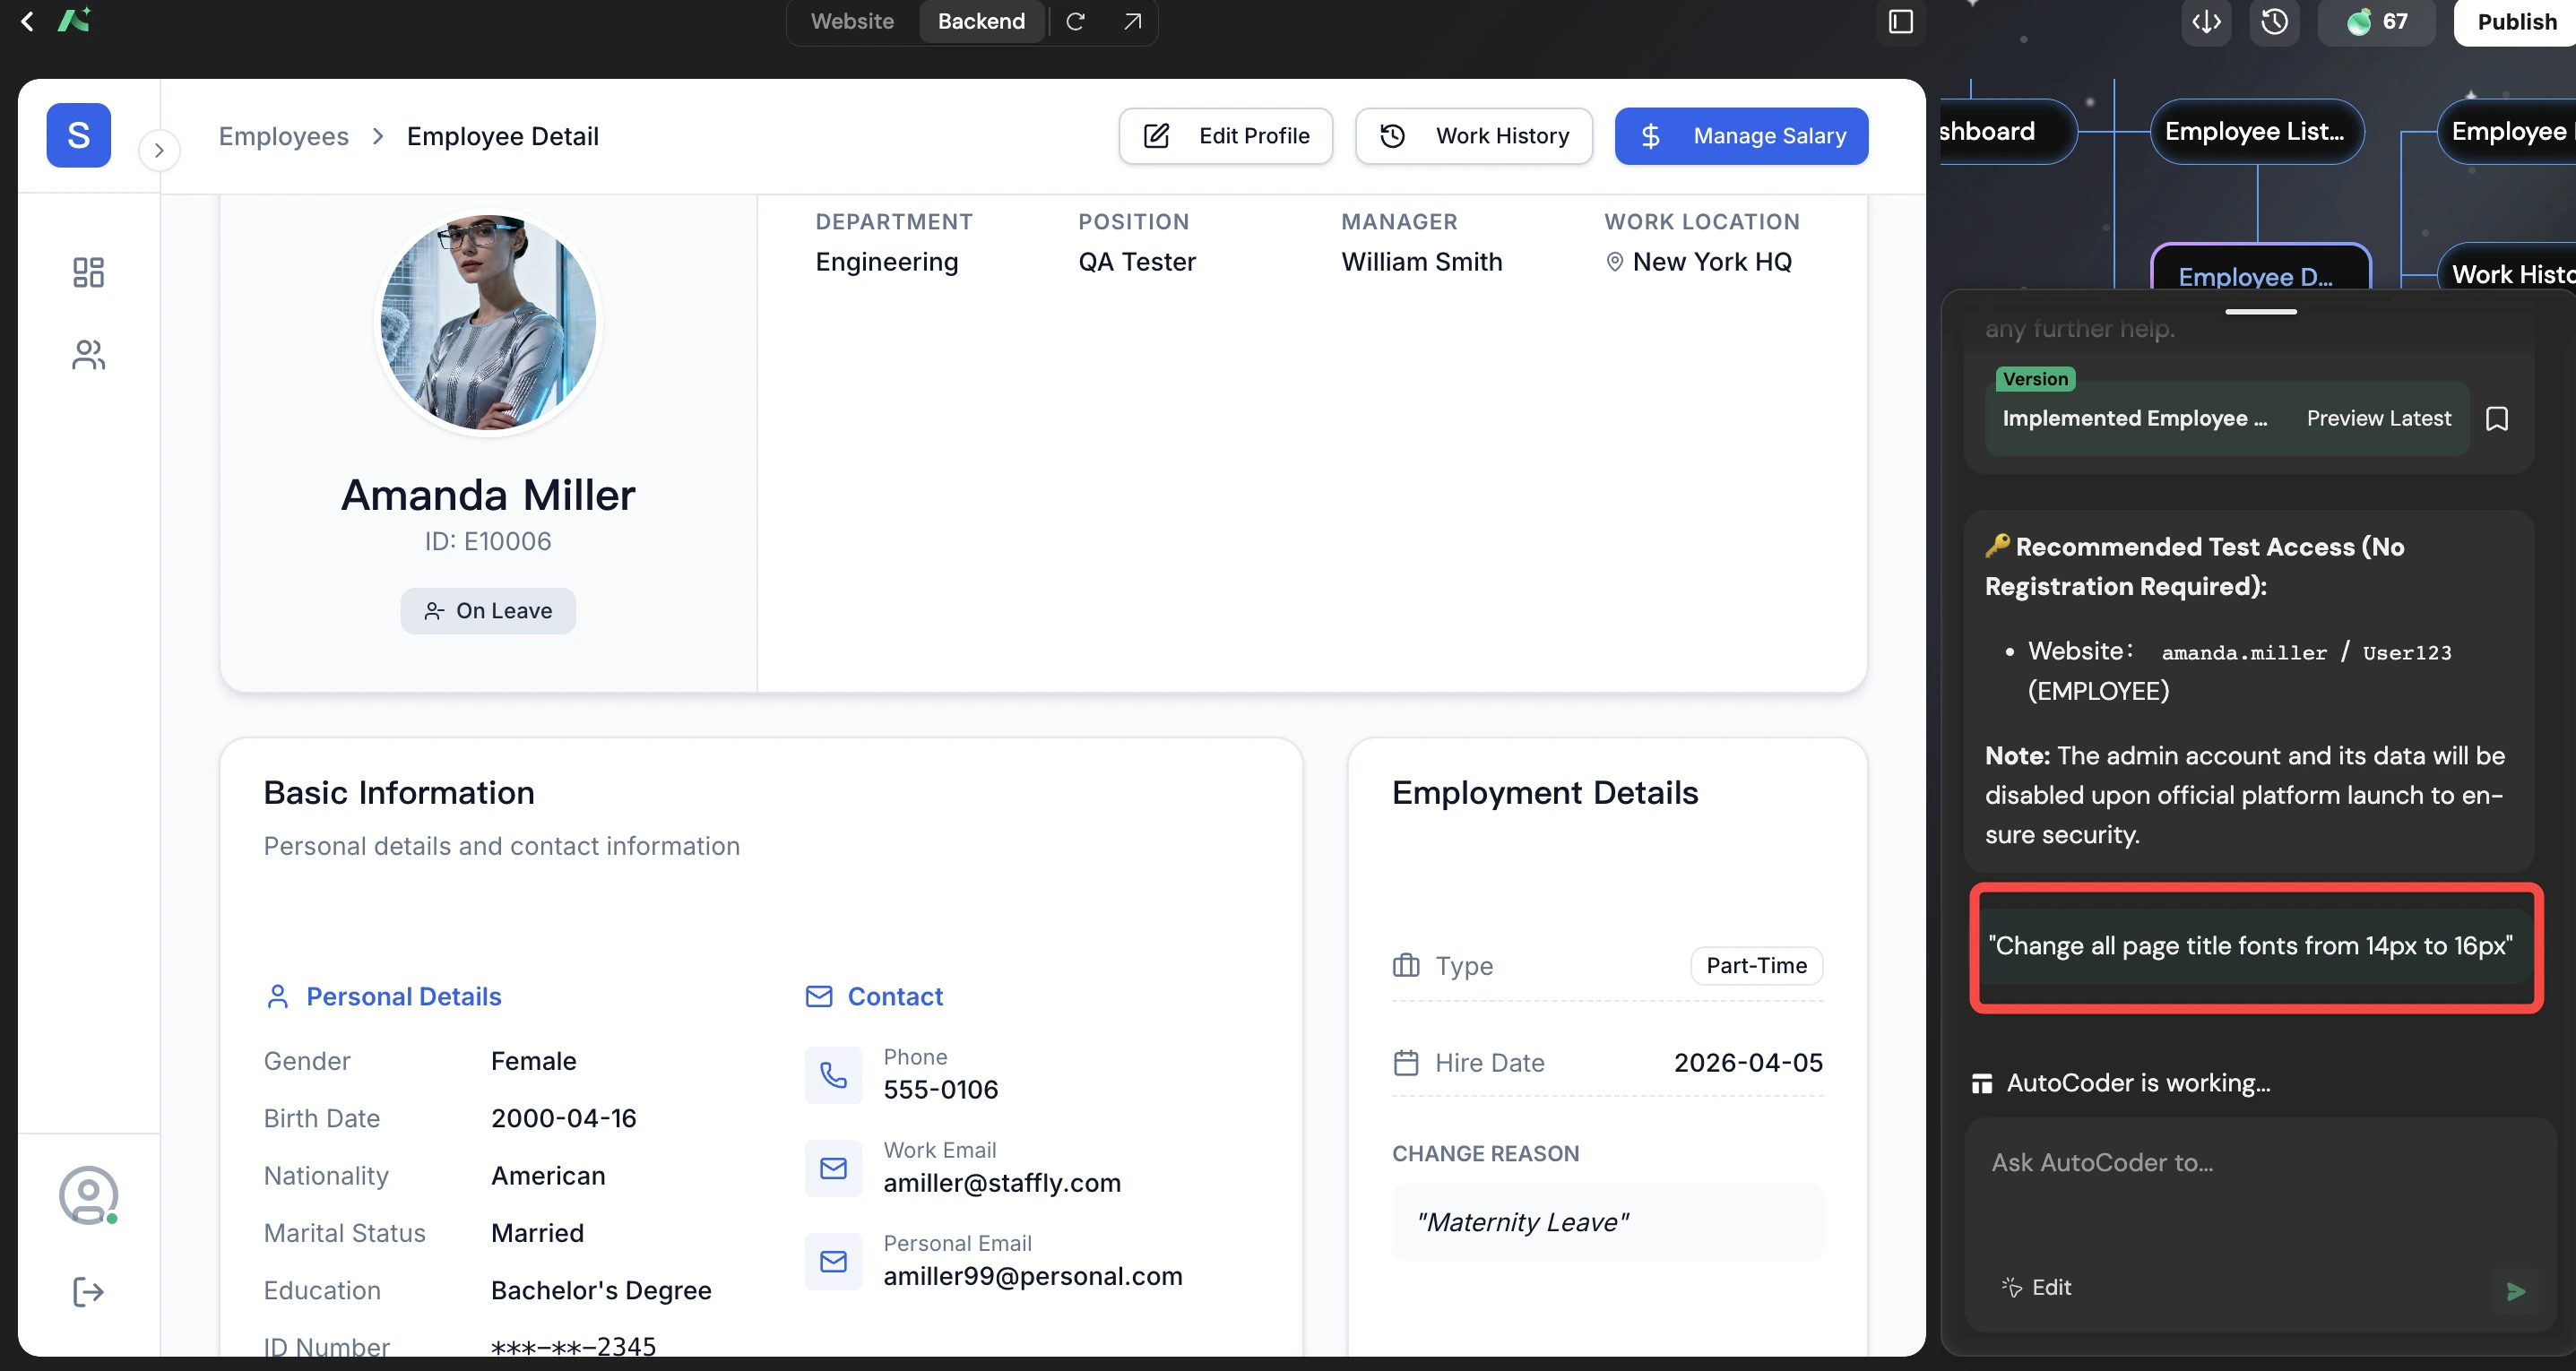Toggle the Edit mode in chat box
The image size is (2576, 1371).
pyautogui.click(x=2036, y=1287)
